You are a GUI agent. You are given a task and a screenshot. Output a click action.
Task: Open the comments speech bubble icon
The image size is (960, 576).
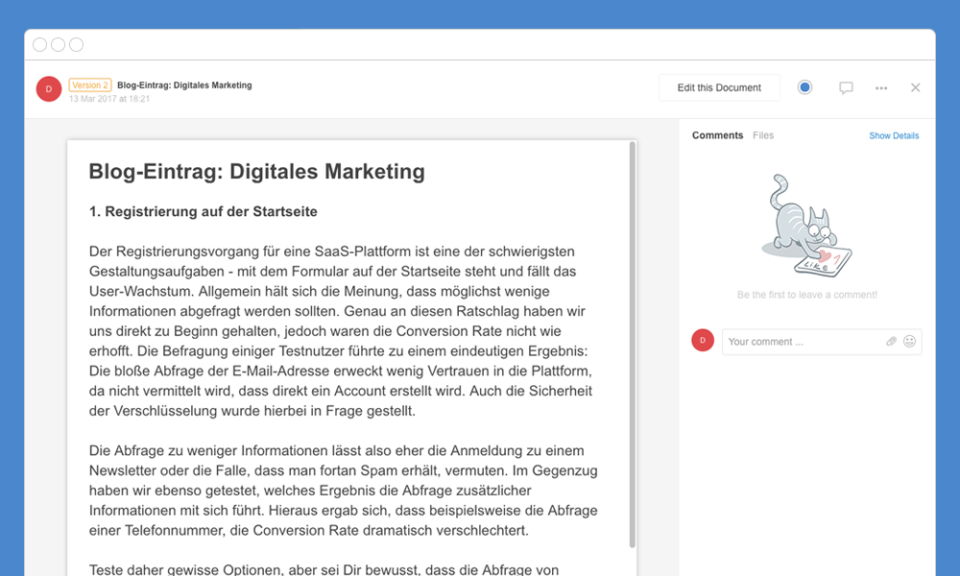(846, 88)
